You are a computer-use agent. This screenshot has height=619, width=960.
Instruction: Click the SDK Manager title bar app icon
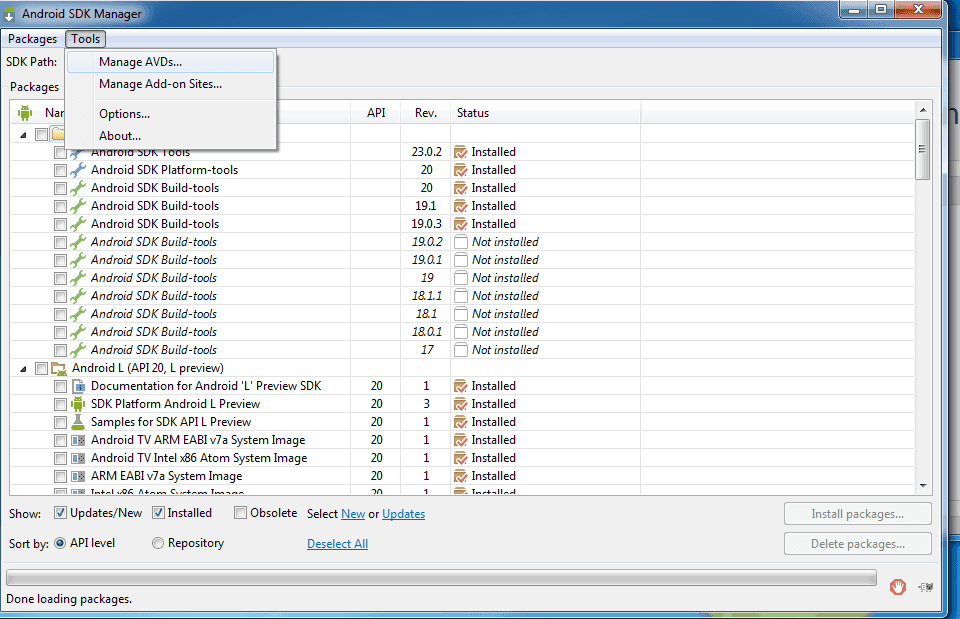pyautogui.click(x=9, y=13)
